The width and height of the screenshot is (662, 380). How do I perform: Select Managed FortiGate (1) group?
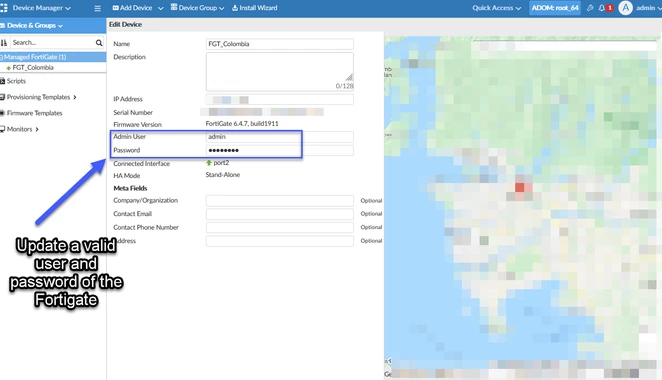click(53, 57)
